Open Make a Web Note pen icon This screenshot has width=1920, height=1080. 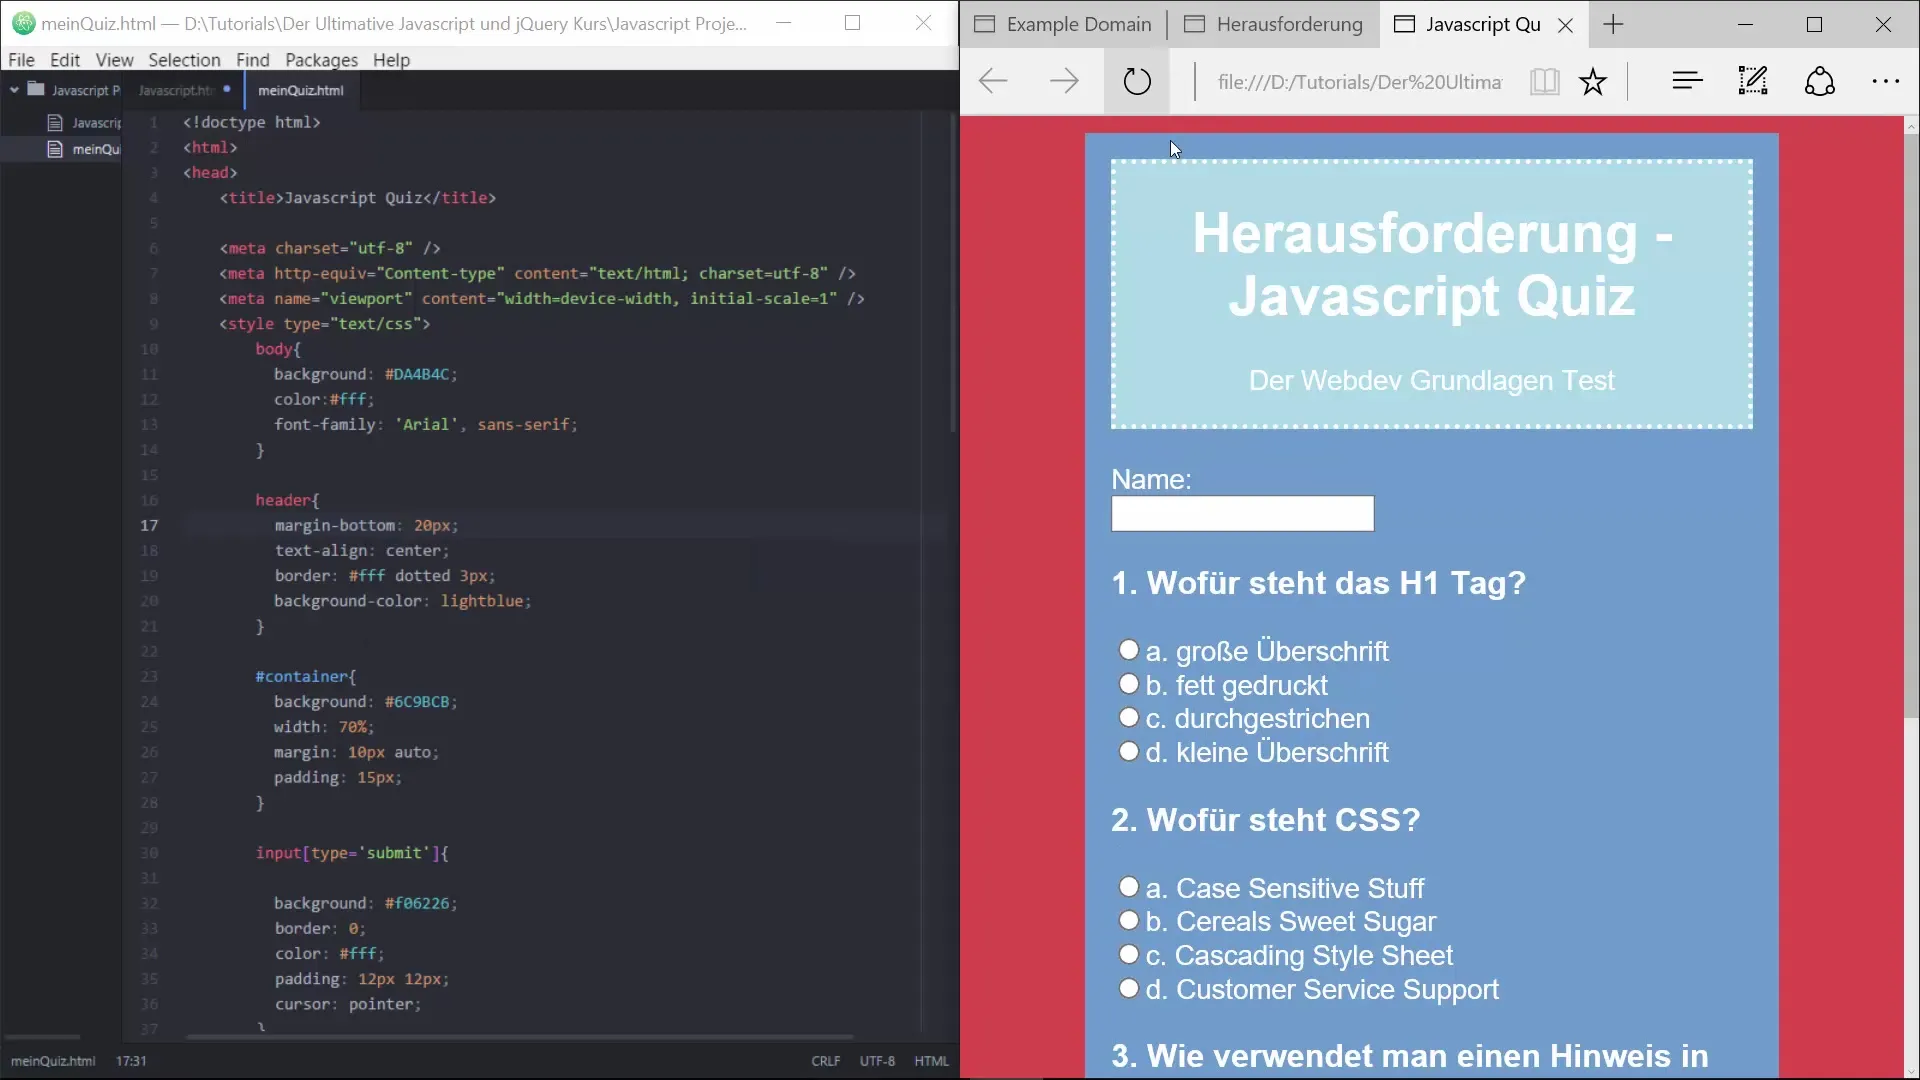click(1753, 81)
